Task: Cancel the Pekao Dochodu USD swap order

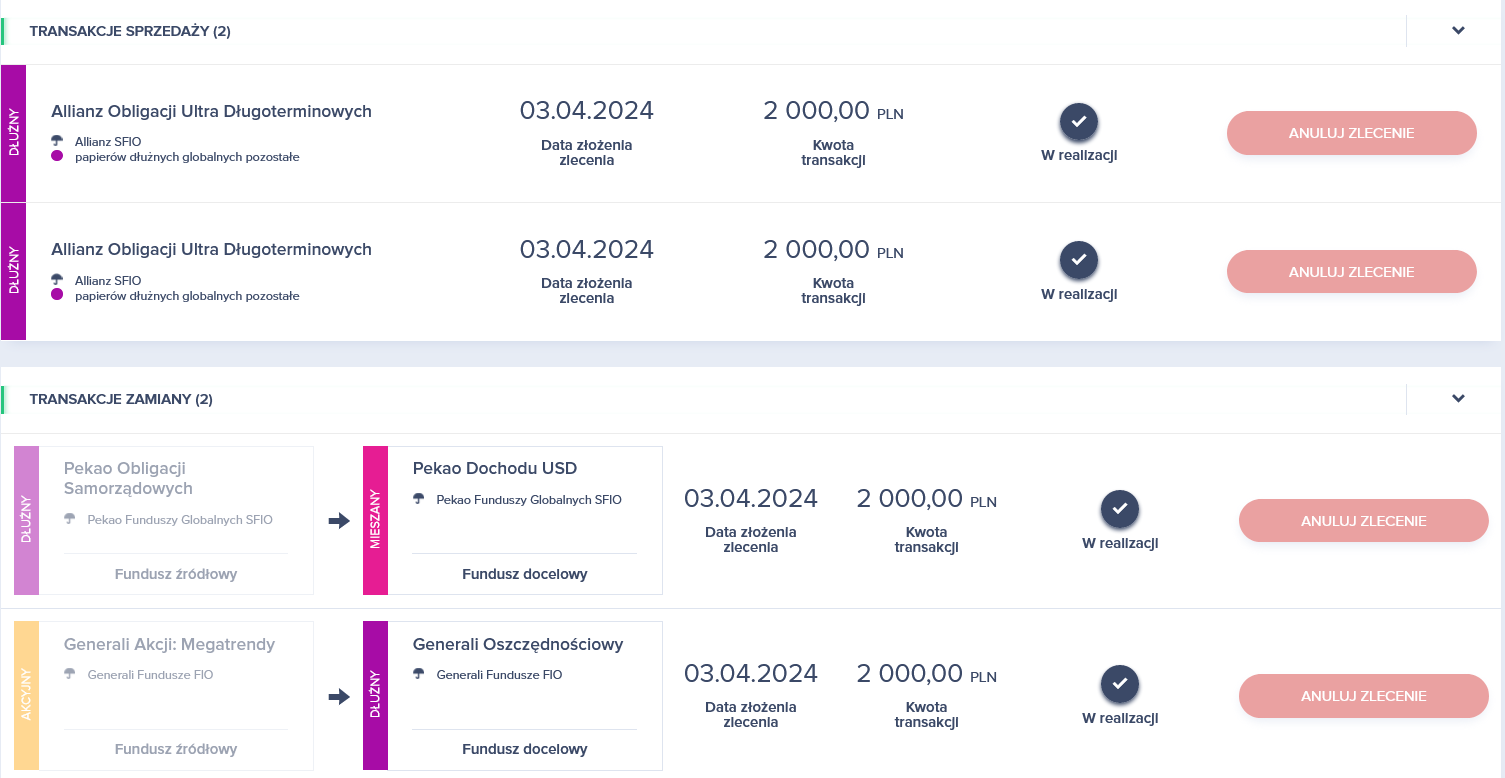Action: point(1363,521)
